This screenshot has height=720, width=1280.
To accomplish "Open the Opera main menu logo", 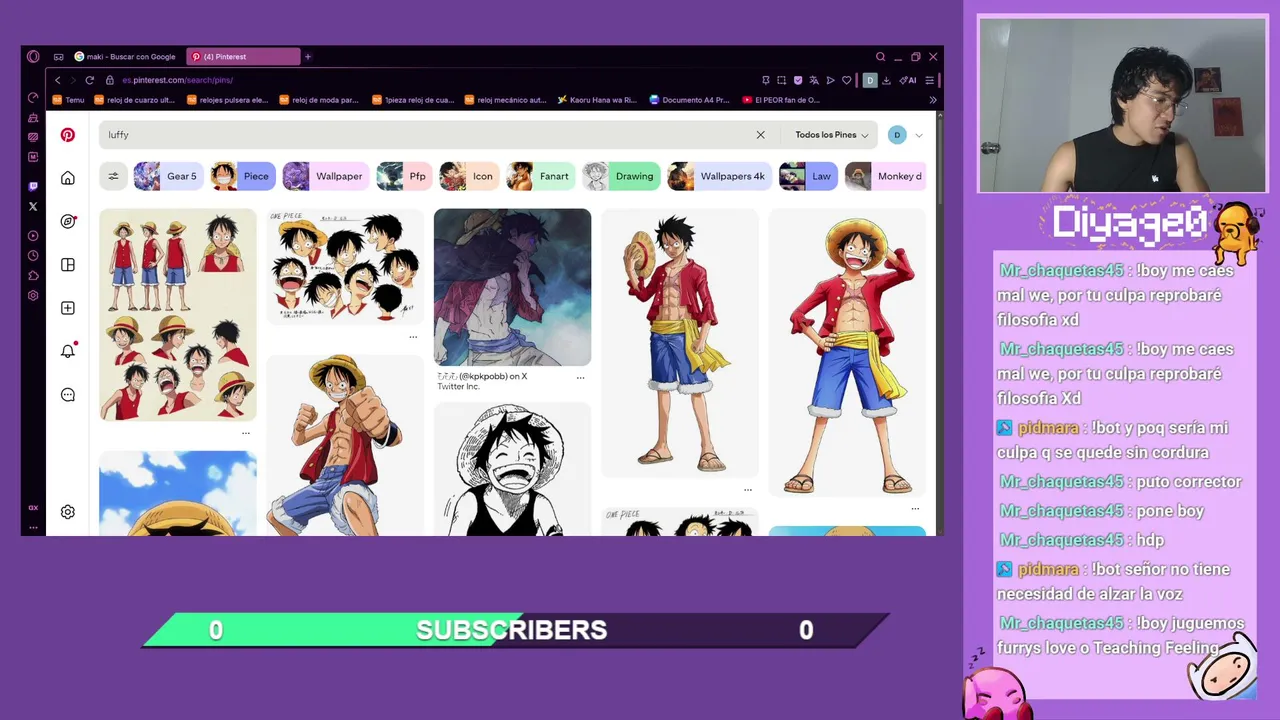I will pos(33,57).
